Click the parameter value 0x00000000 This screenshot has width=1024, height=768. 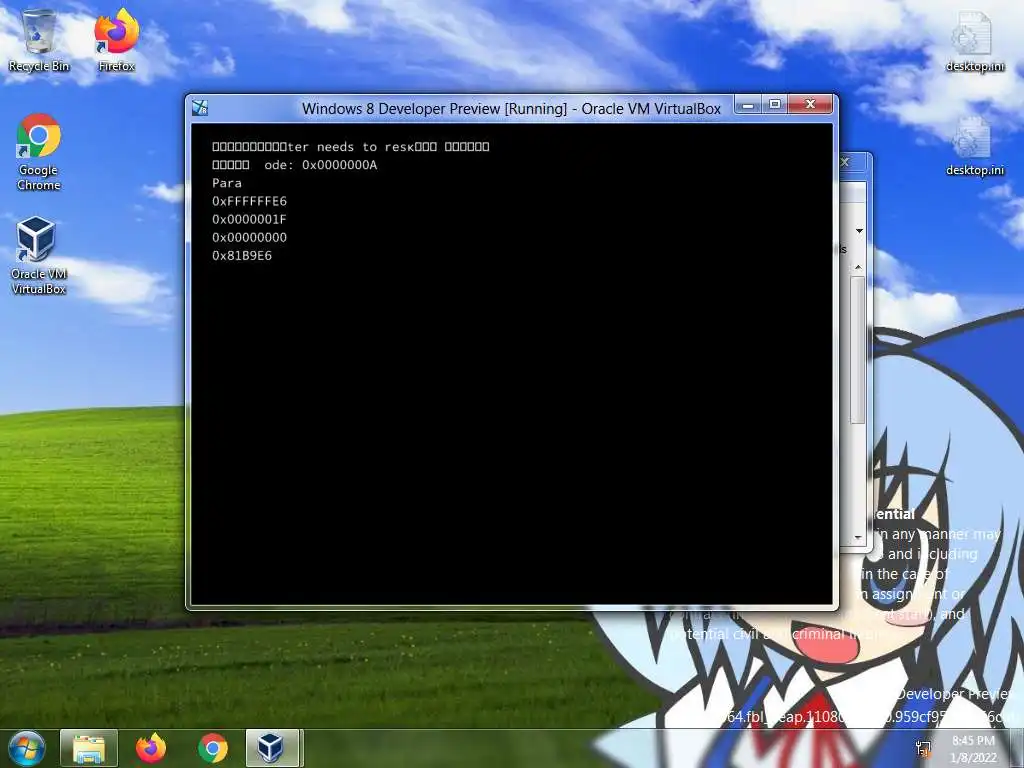[x=249, y=238]
